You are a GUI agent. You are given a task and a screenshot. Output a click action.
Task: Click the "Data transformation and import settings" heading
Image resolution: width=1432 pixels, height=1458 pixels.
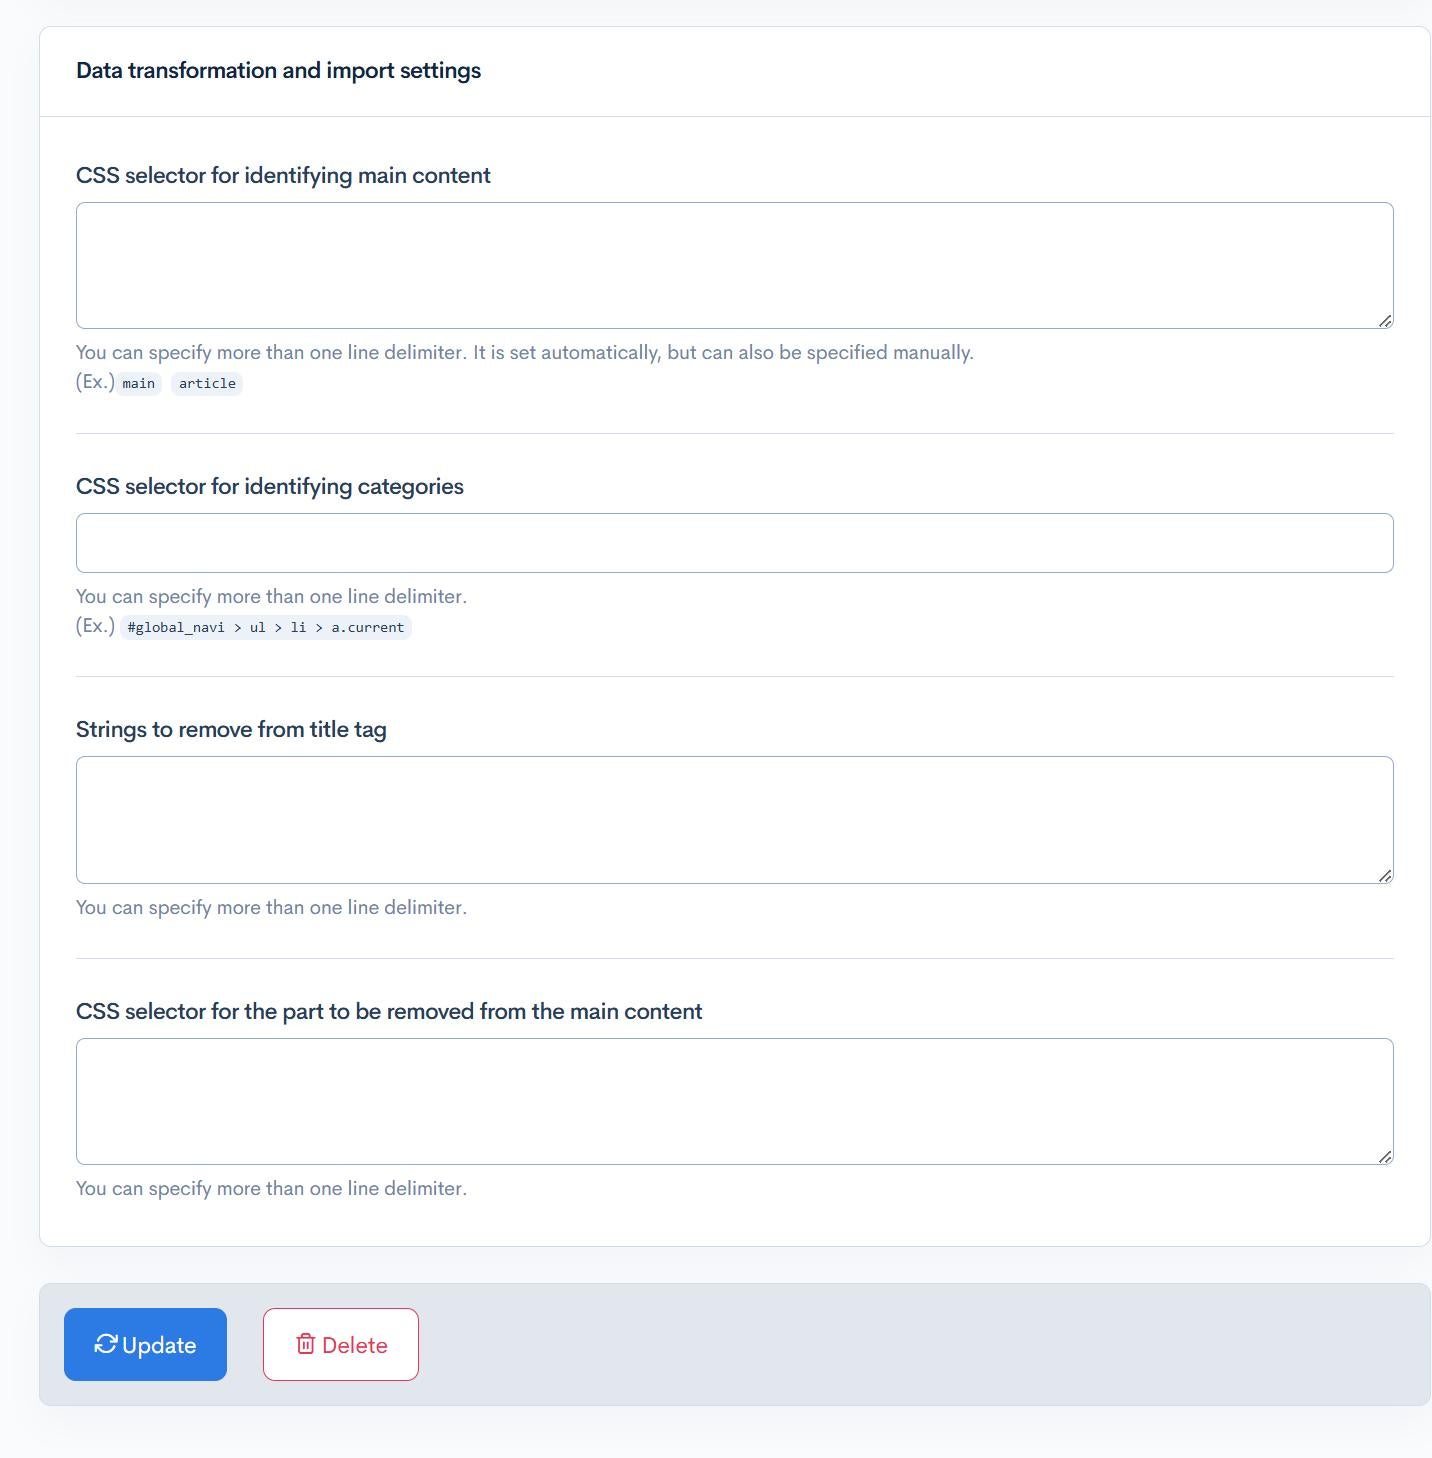point(278,71)
